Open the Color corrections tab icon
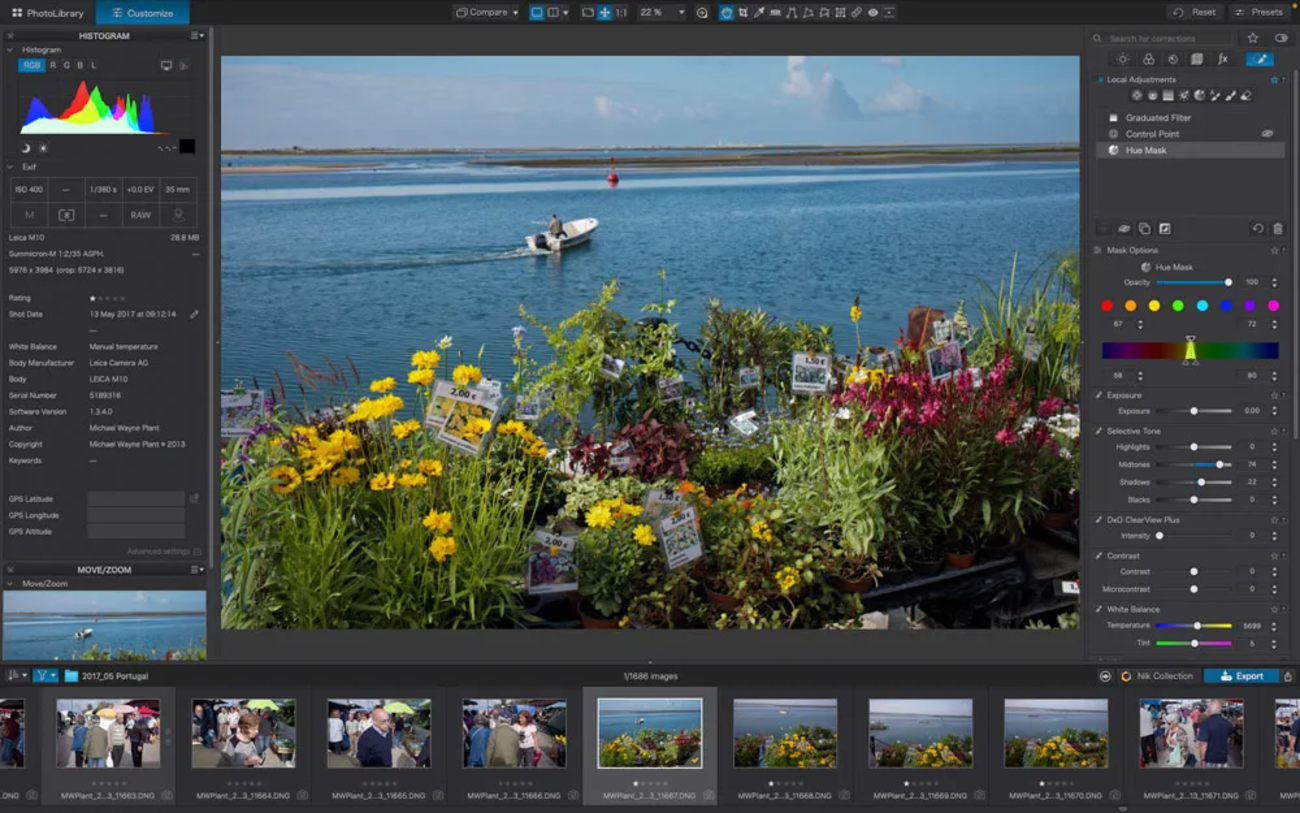 (x=1148, y=59)
